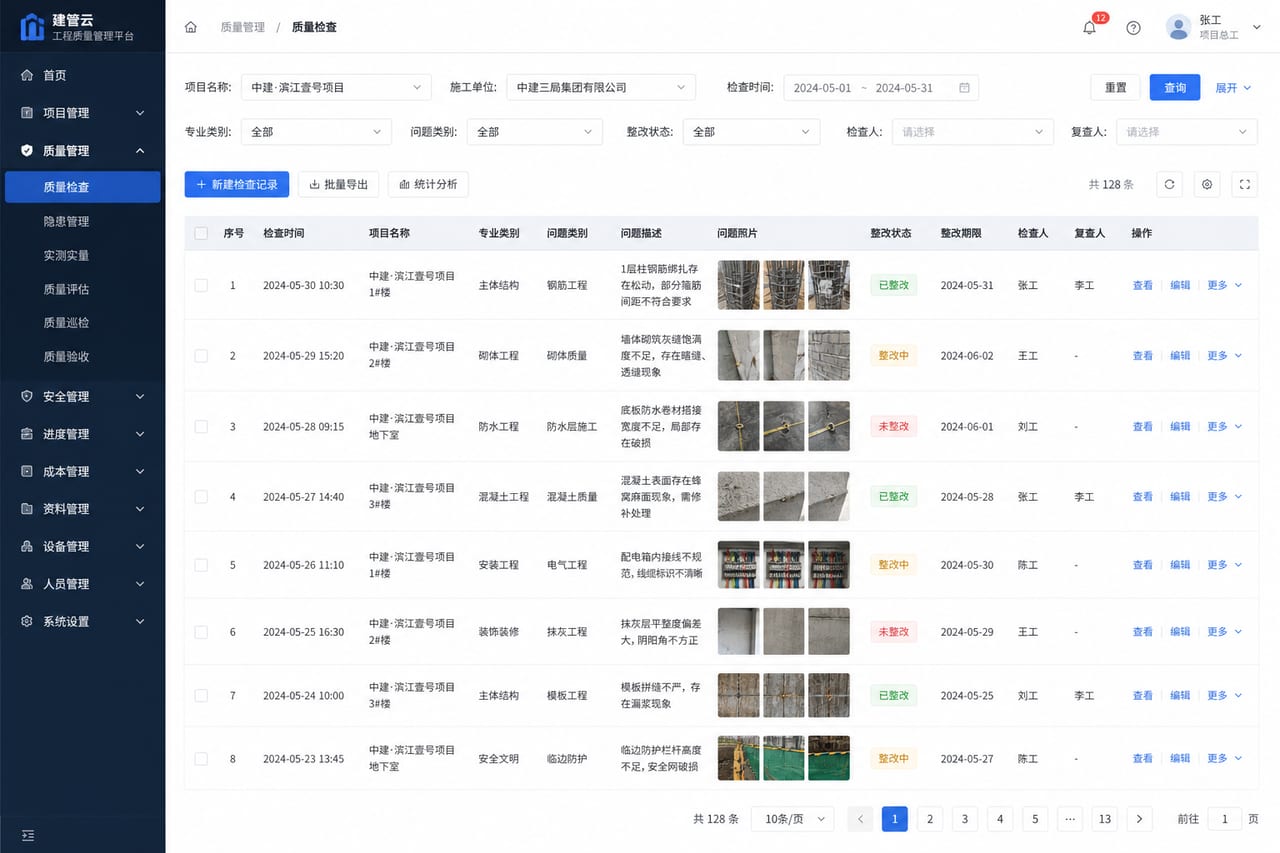The width and height of the screenshot is (1280, 853).
Task: Open the 项目名称 dropdown
Action: click(x=336, y=88)
